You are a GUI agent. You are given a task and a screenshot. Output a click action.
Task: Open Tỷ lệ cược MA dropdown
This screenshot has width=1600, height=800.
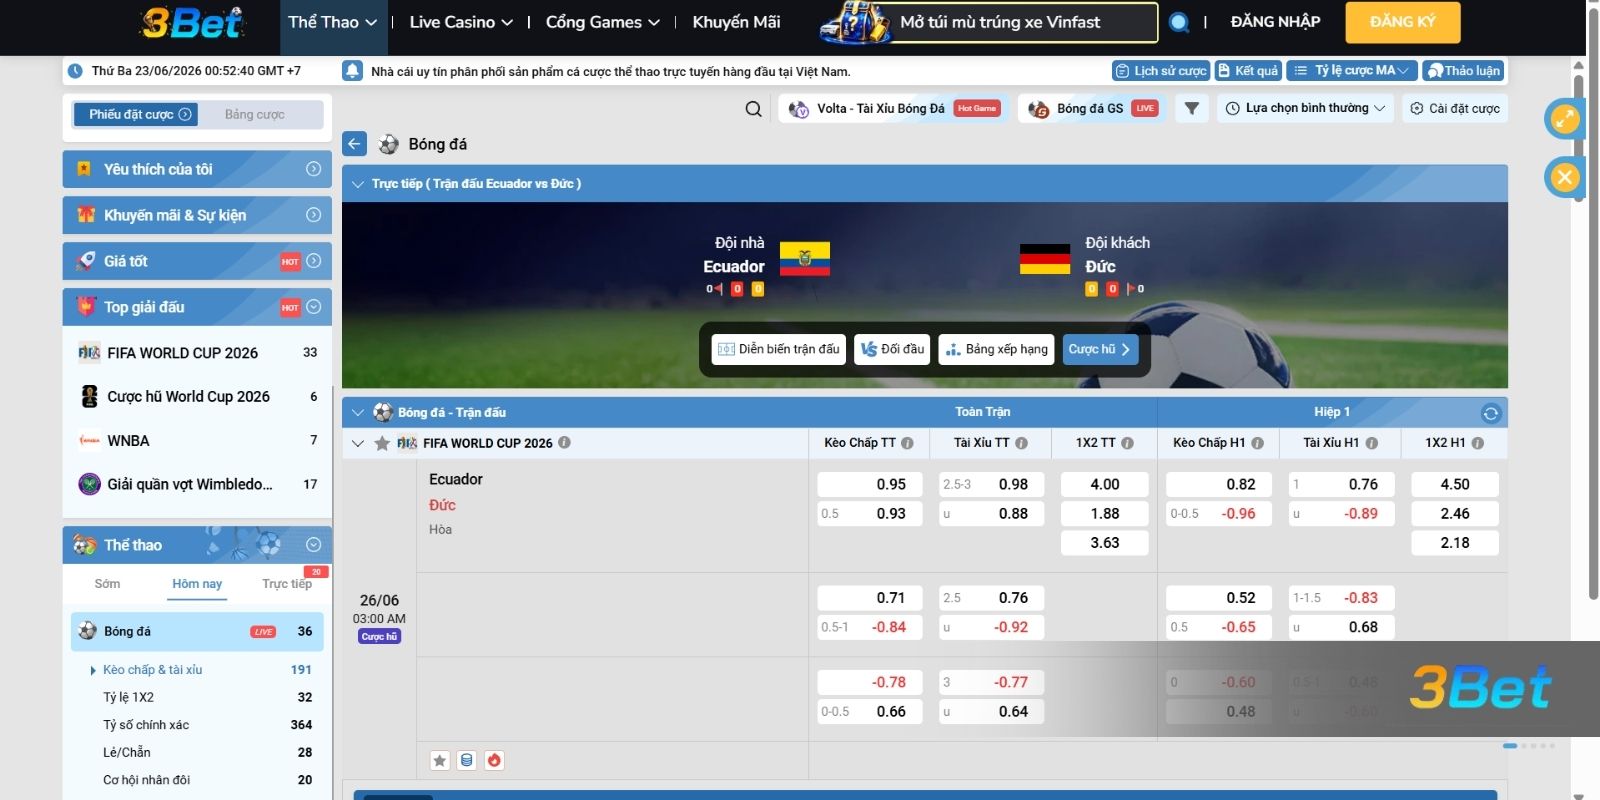point(1352,71)
